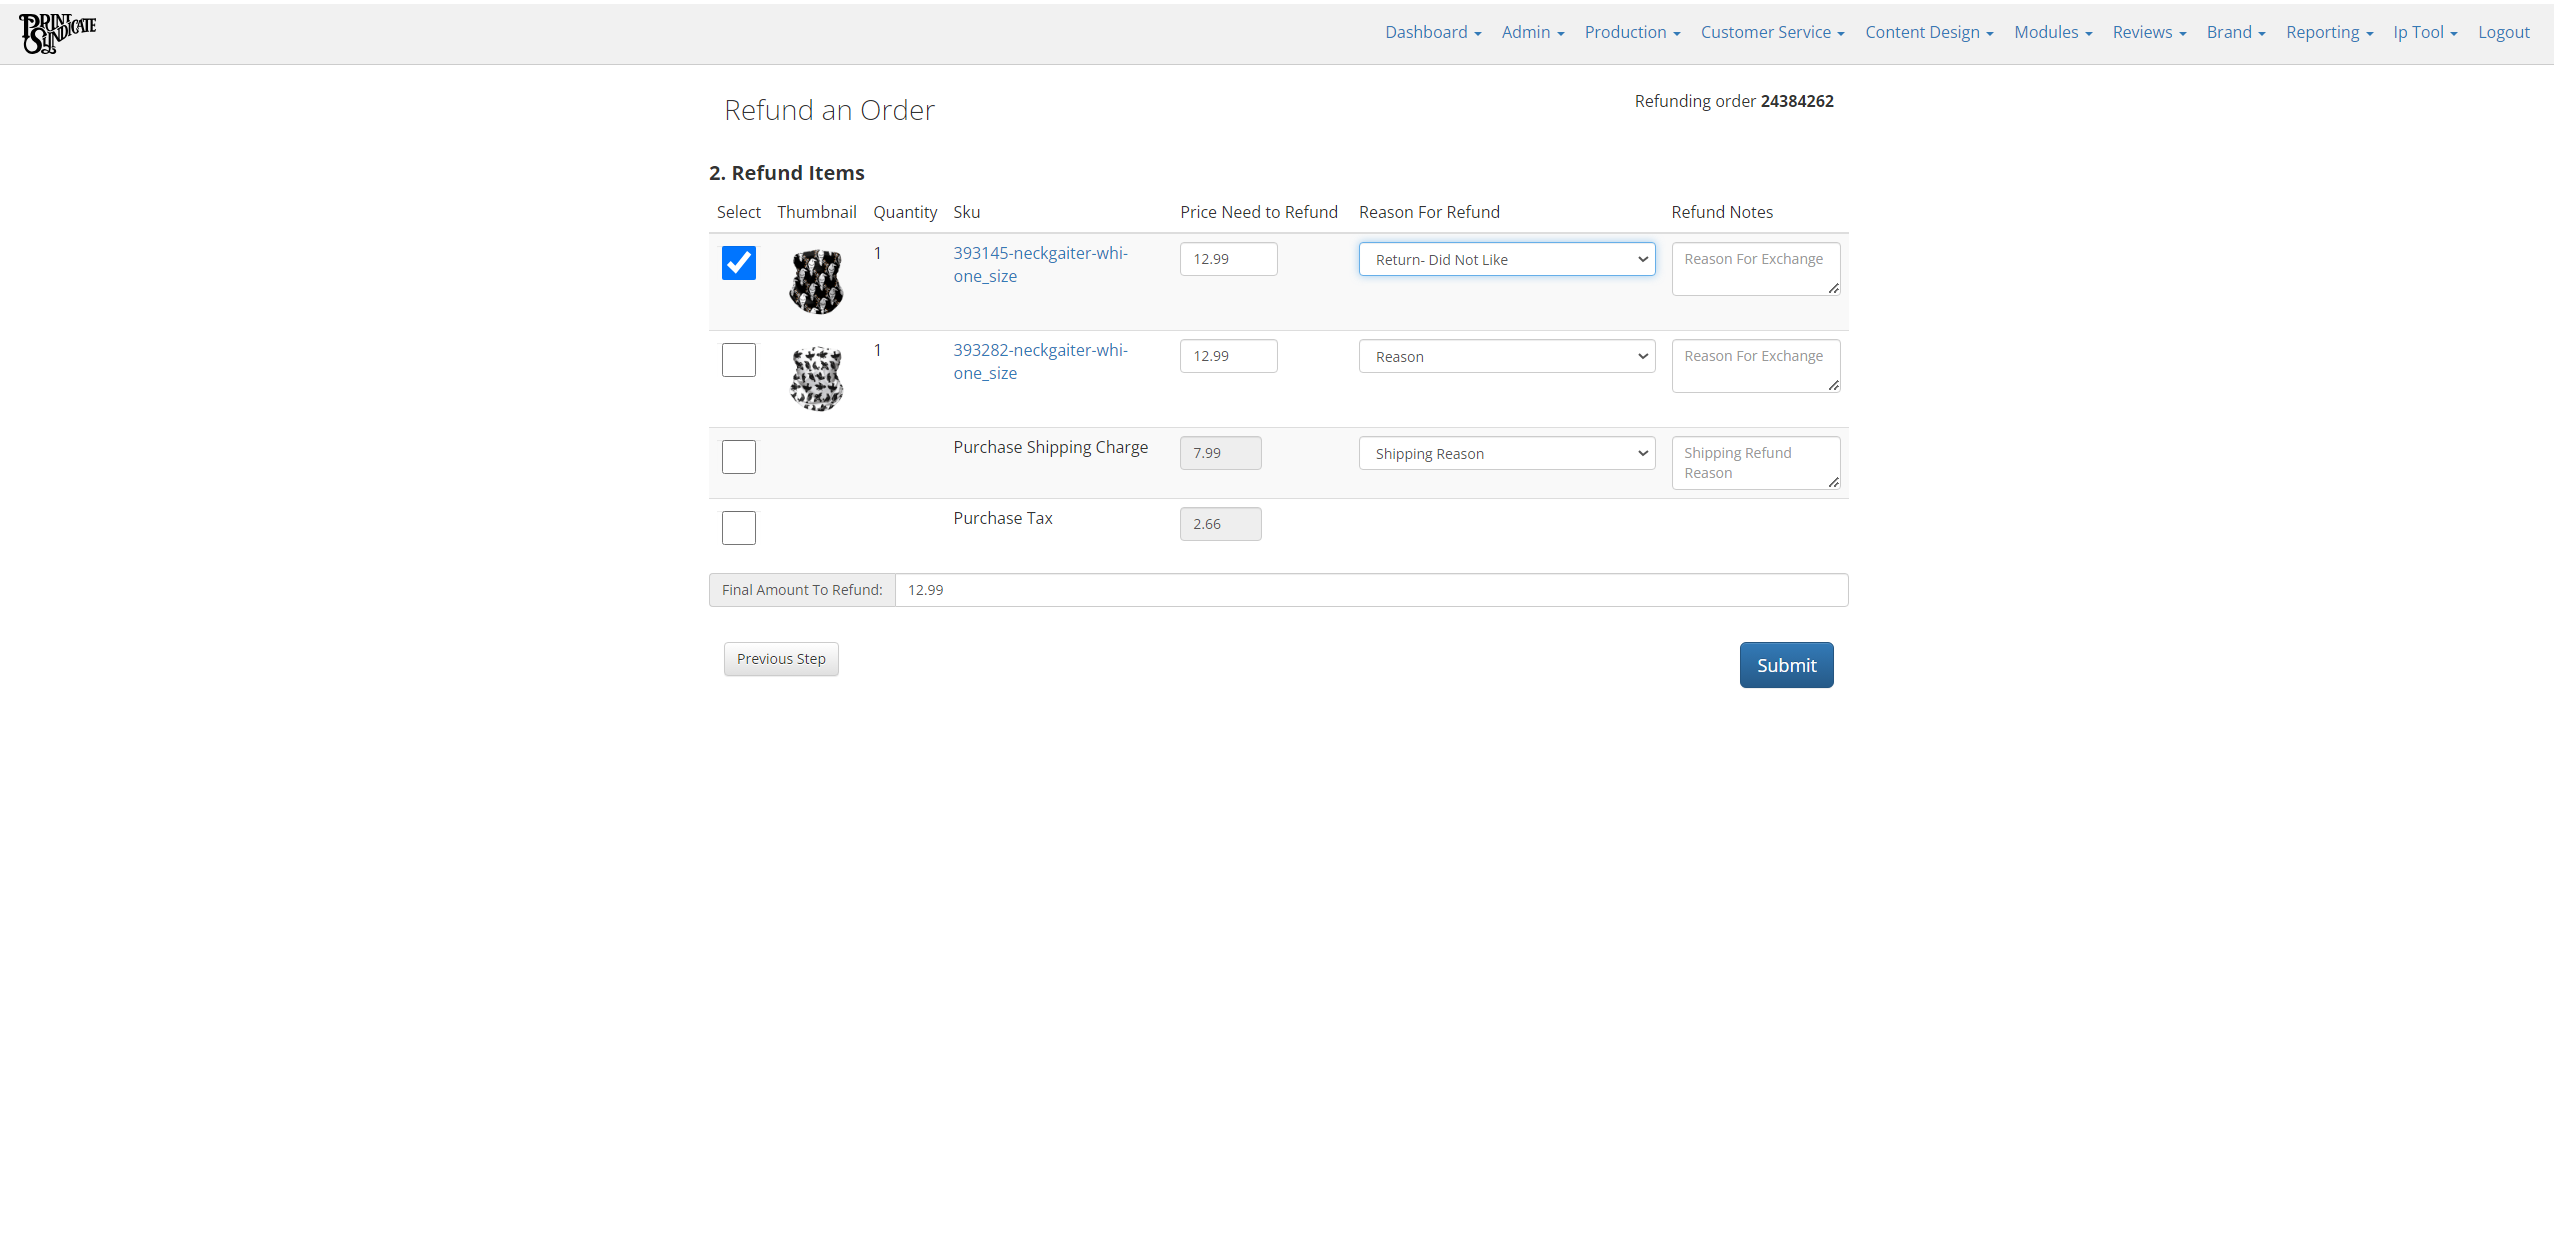Open the Ip Tool menu
Screen dimensions: 2554x1250
click(2424, 32)
